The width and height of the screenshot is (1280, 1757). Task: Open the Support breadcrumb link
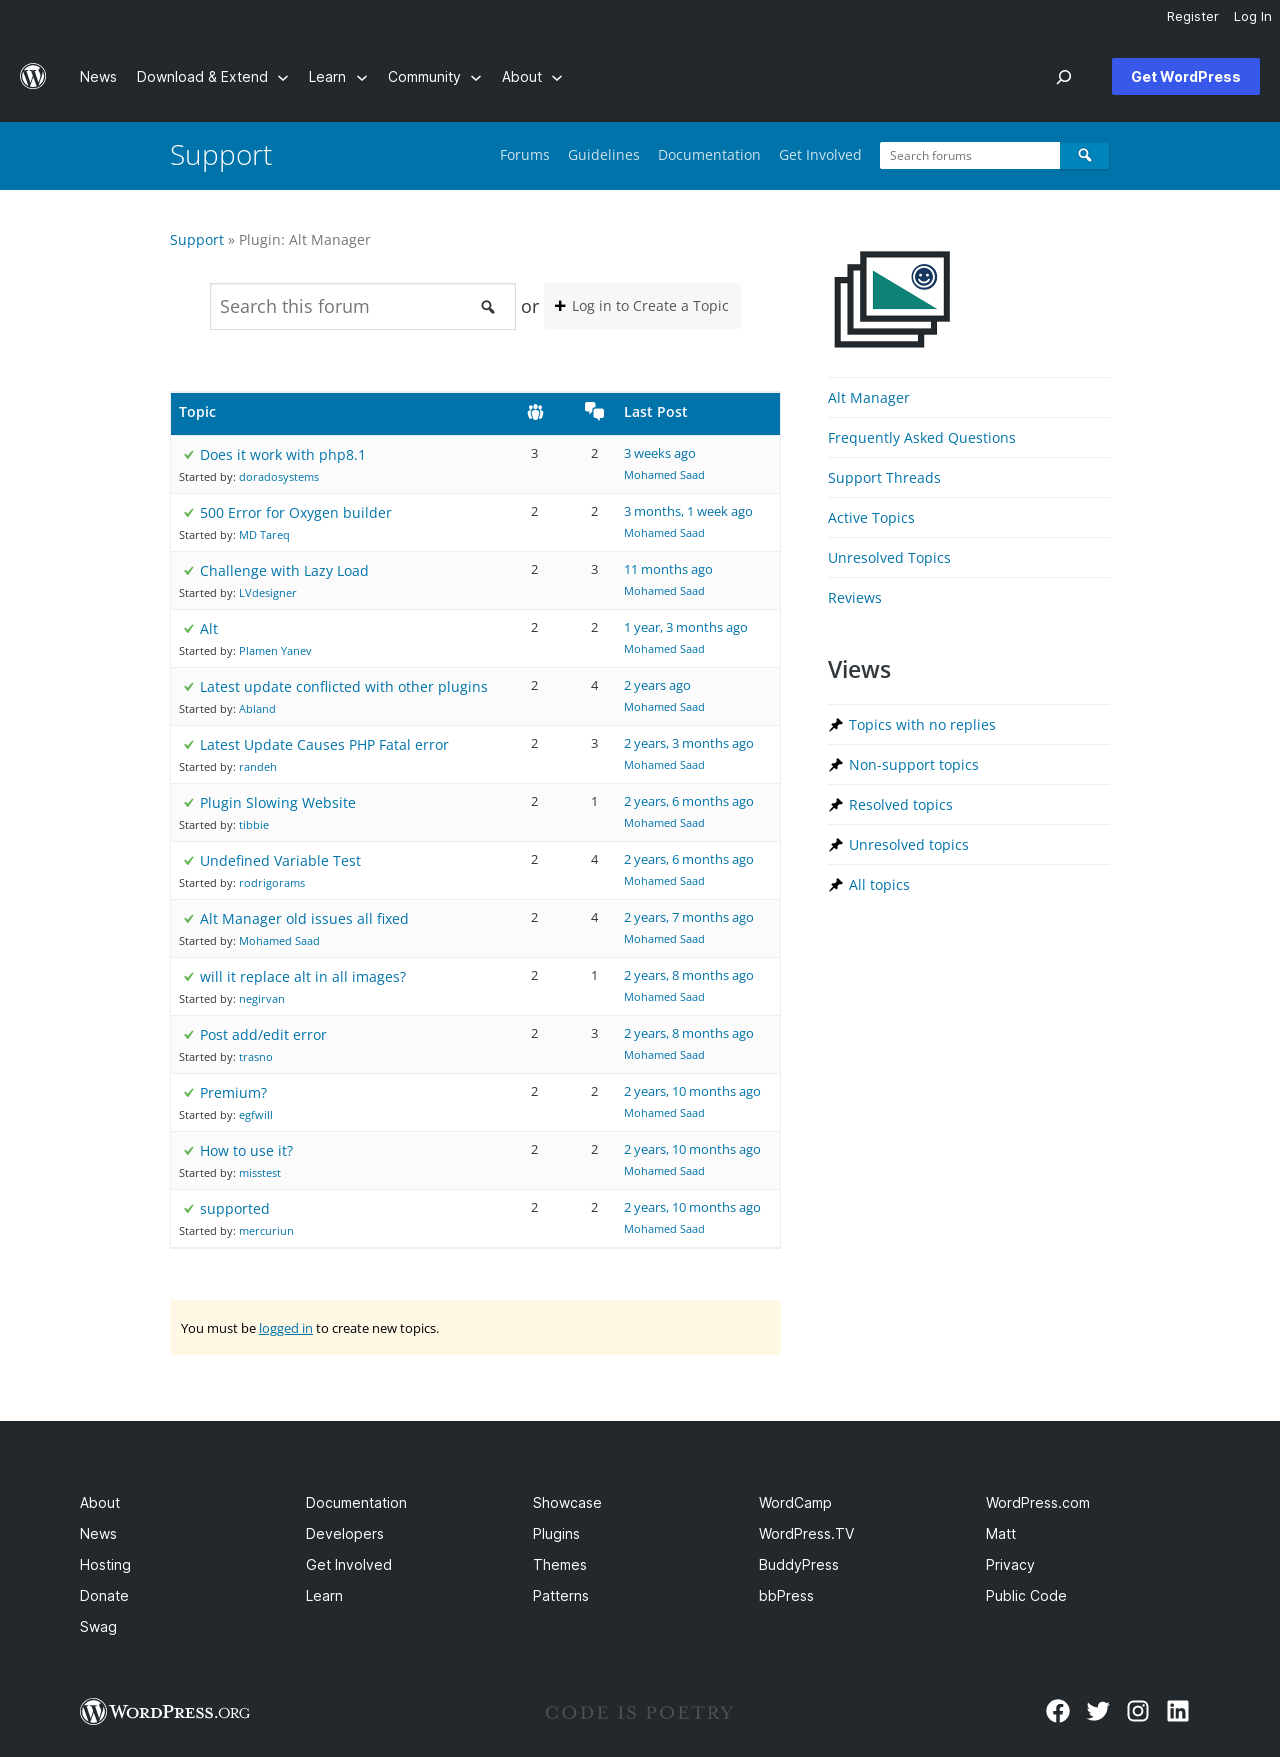coord(197,240)
